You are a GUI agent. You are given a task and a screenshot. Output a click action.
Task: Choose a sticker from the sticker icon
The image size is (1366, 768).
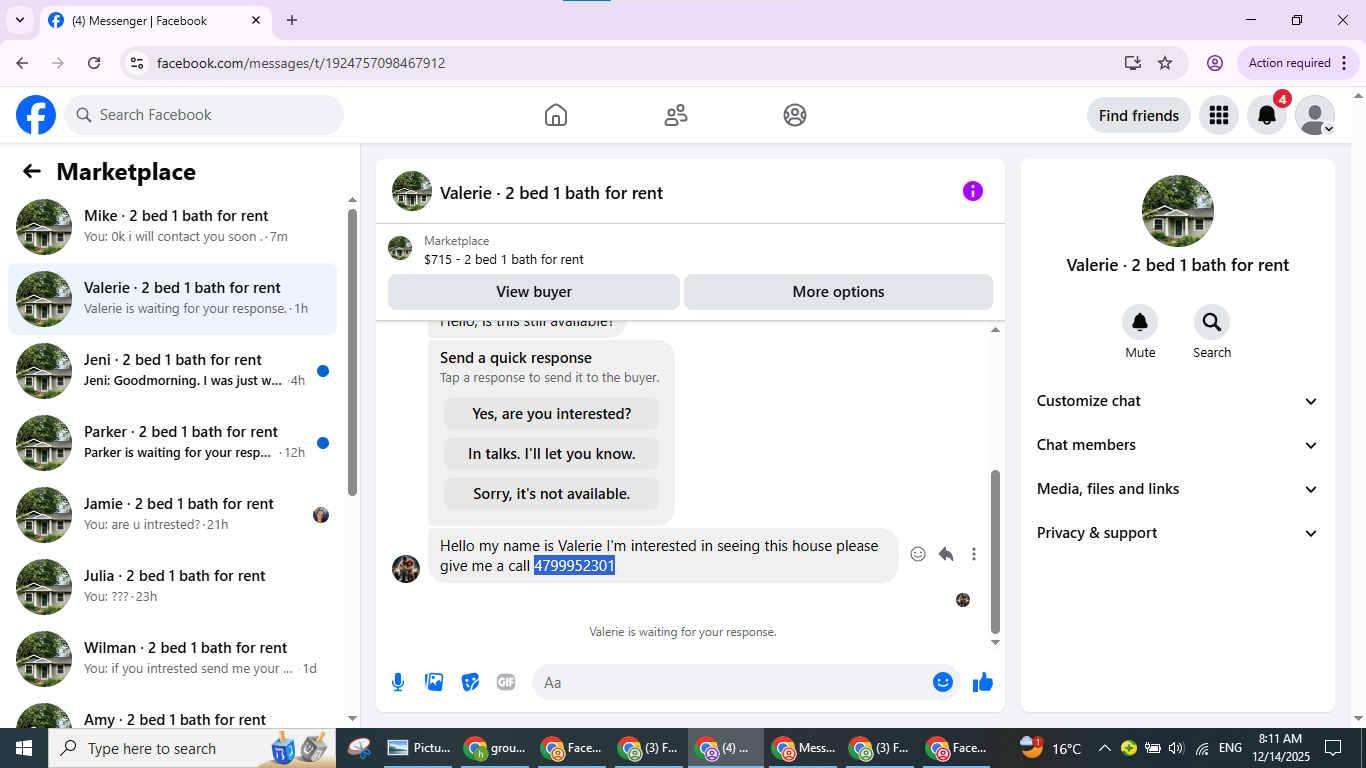coord(470,682)
